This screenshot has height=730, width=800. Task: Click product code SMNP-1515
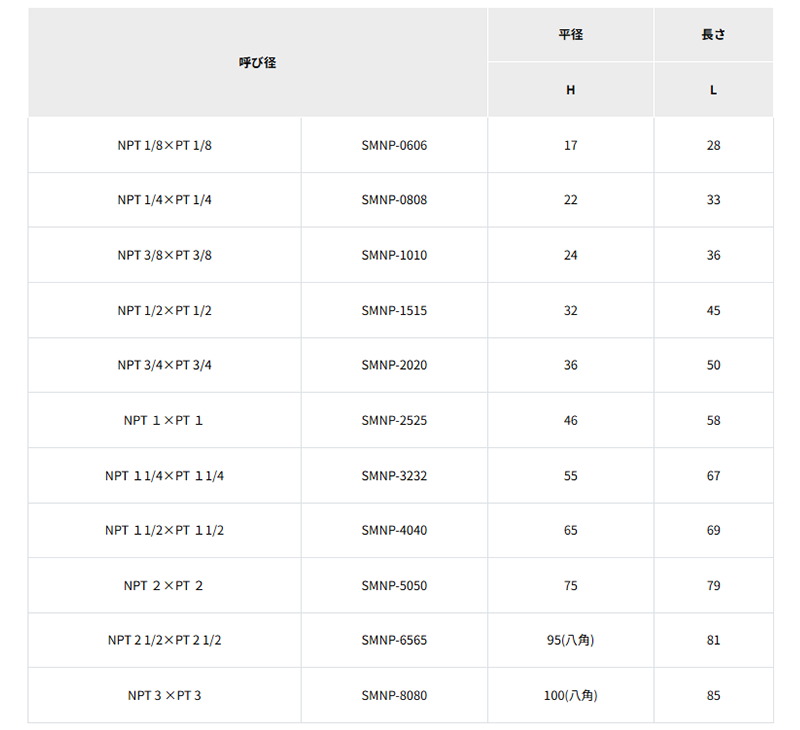(x=394, y=311)
